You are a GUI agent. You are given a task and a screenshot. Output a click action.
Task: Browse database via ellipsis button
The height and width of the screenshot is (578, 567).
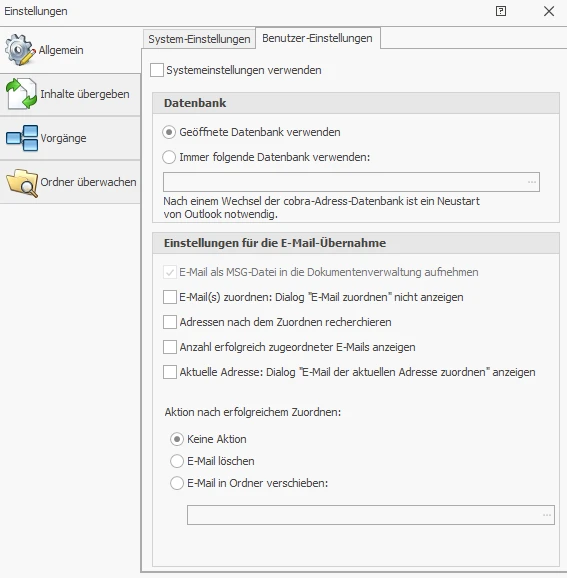tap(532, 182)
